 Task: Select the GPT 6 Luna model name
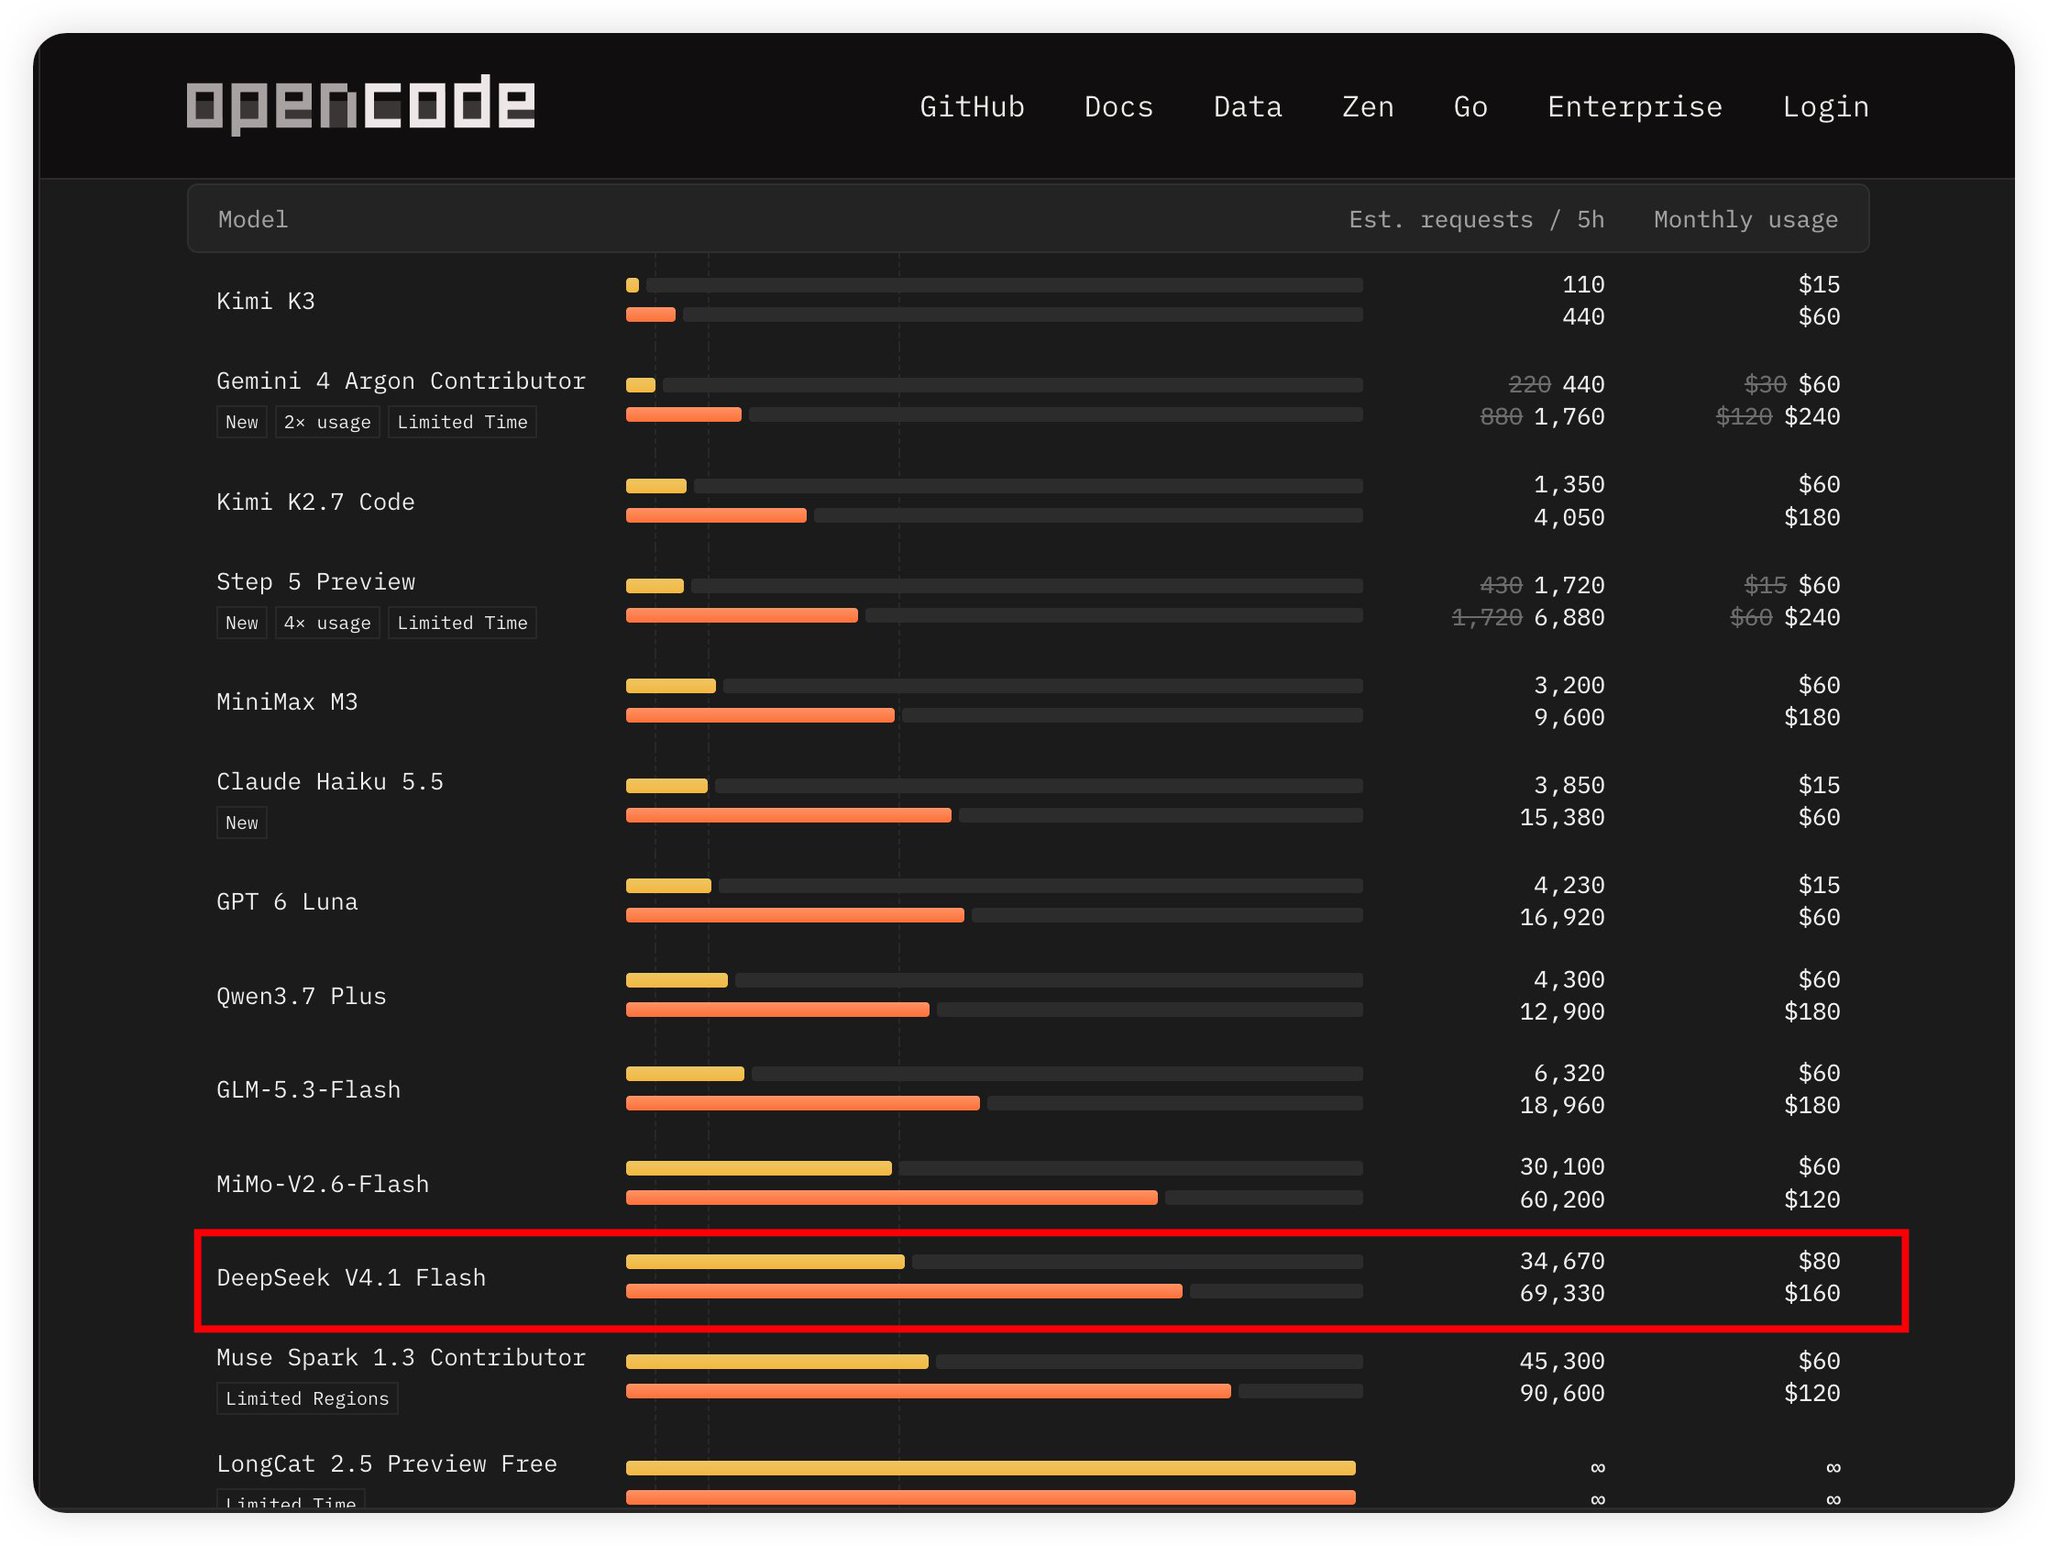click(x=287, y=902)
